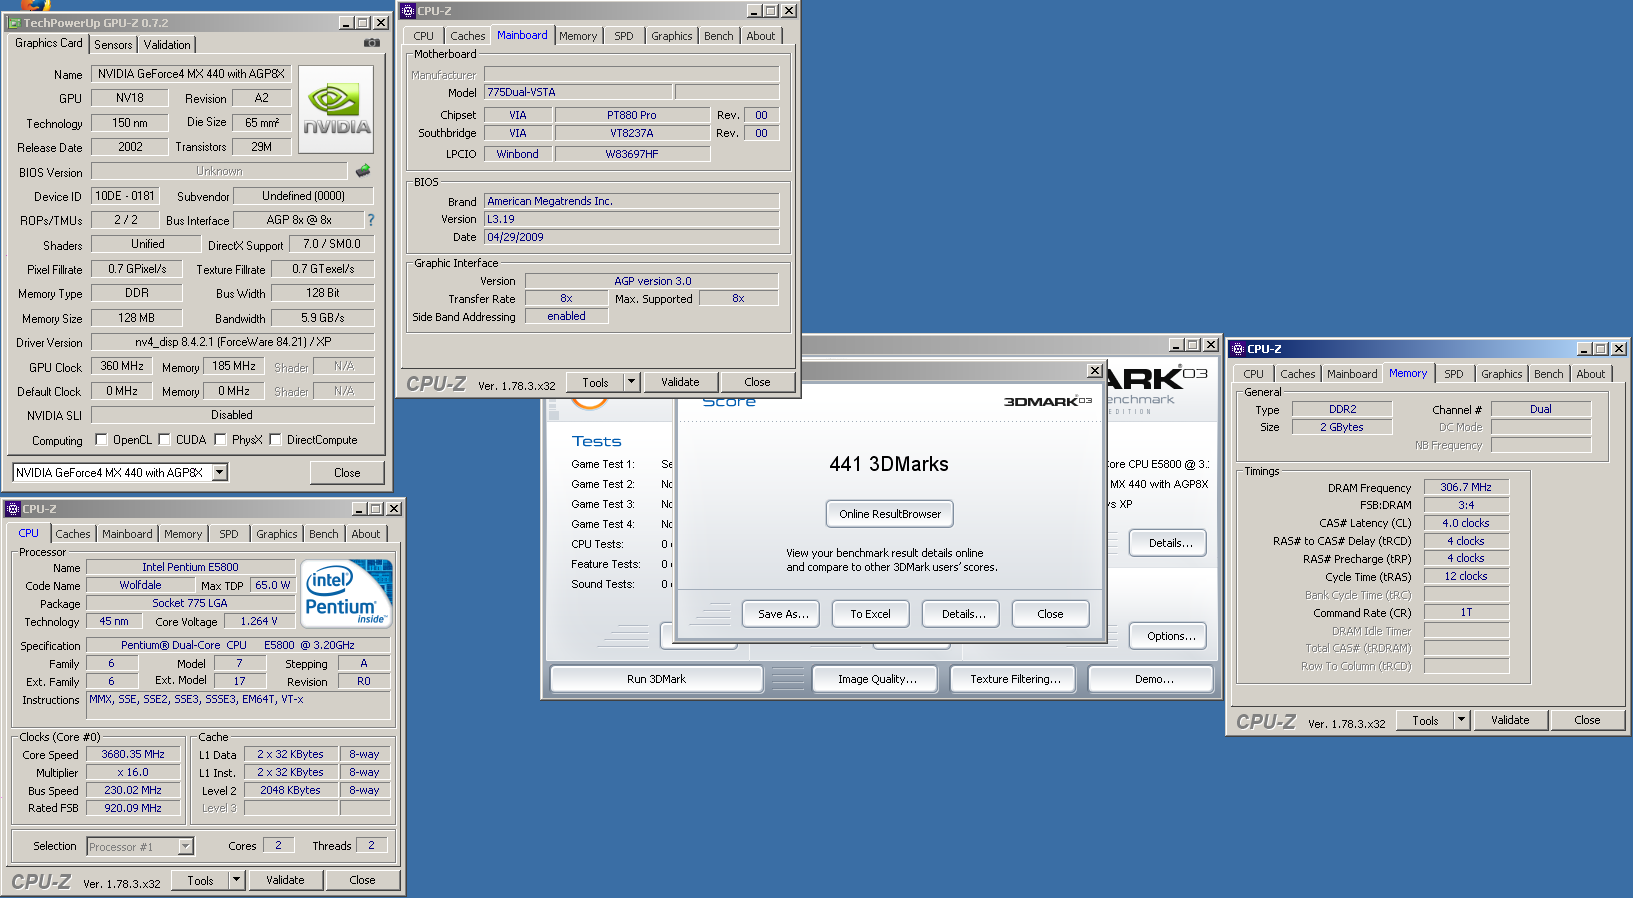Click the mainboard Model field 775Dual-VSTA
Viewport: 1633px width, 898px height.
[578, 92]
